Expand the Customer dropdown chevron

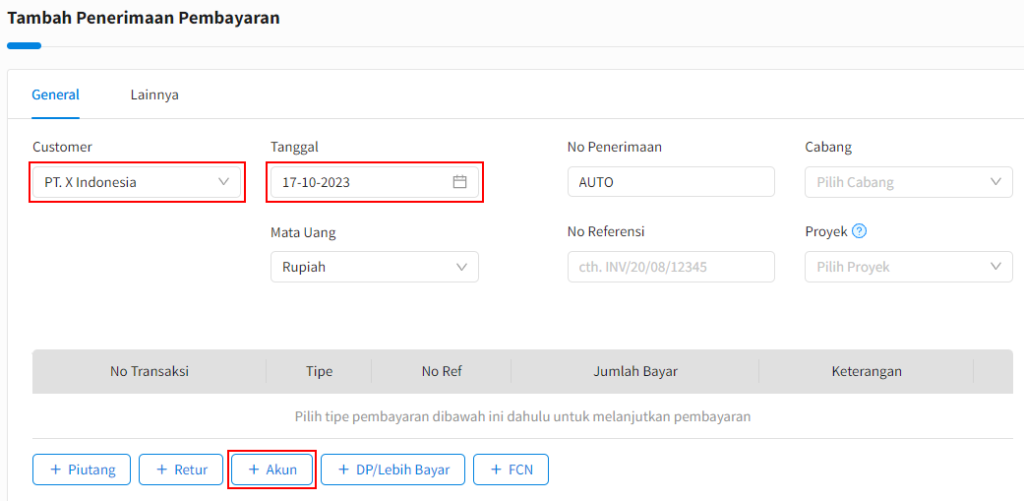[224, 182]
